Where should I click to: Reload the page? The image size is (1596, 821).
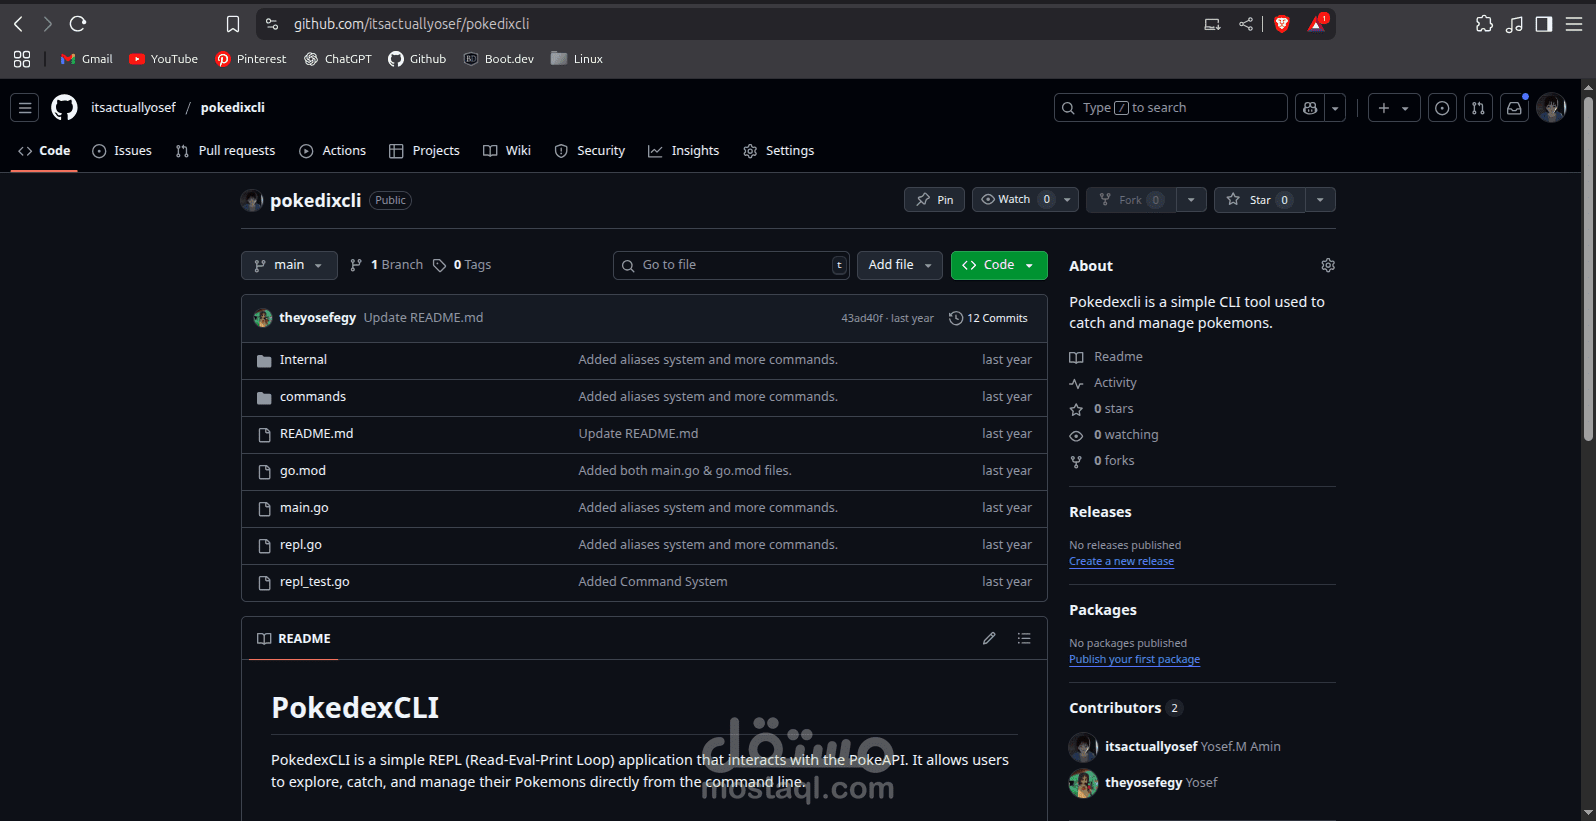(x=78, y=24)
